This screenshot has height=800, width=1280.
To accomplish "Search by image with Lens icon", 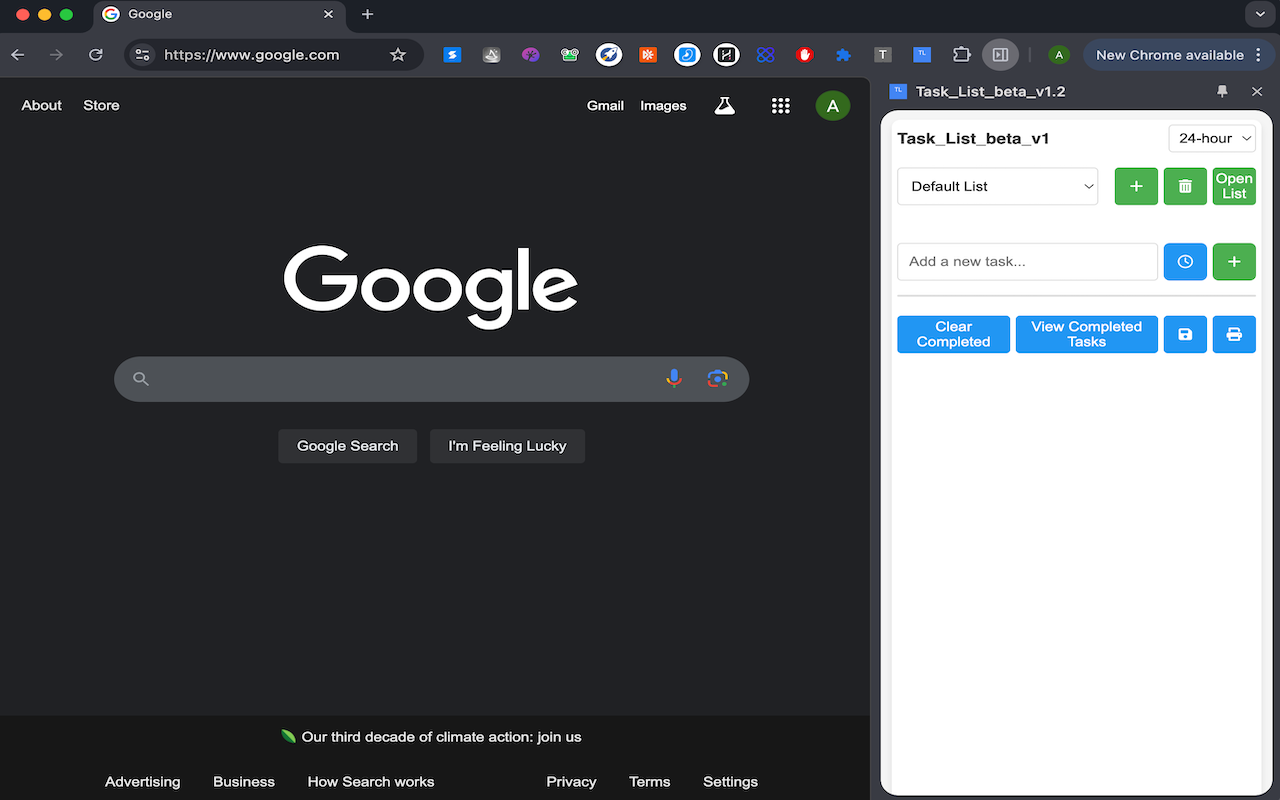I will tap(717, 378).
